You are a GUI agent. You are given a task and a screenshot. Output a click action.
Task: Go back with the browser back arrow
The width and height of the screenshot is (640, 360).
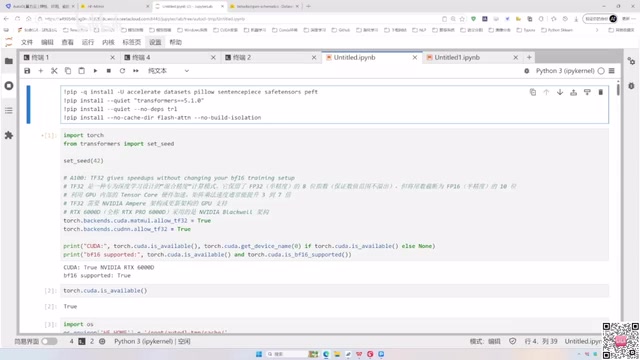click(6, 19)
